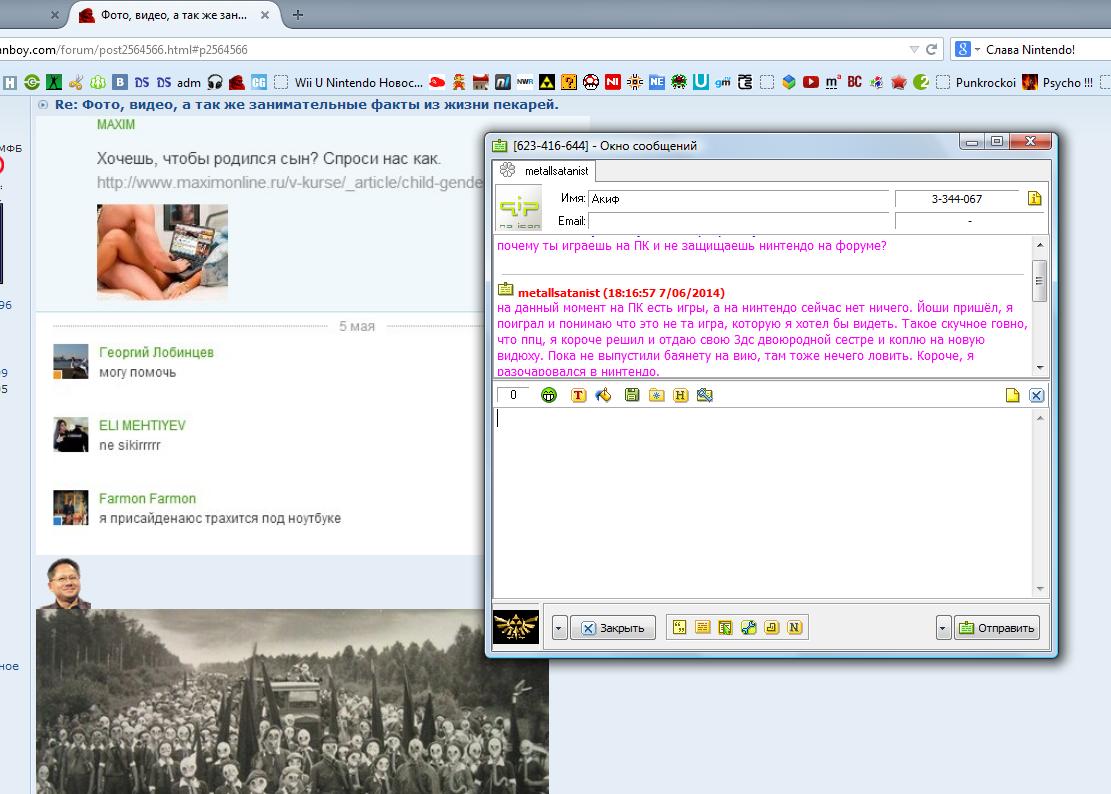Viewport: 1111px width, 794px height.
Task: Click the red T font icon
Action: click(x=578, y=395)
